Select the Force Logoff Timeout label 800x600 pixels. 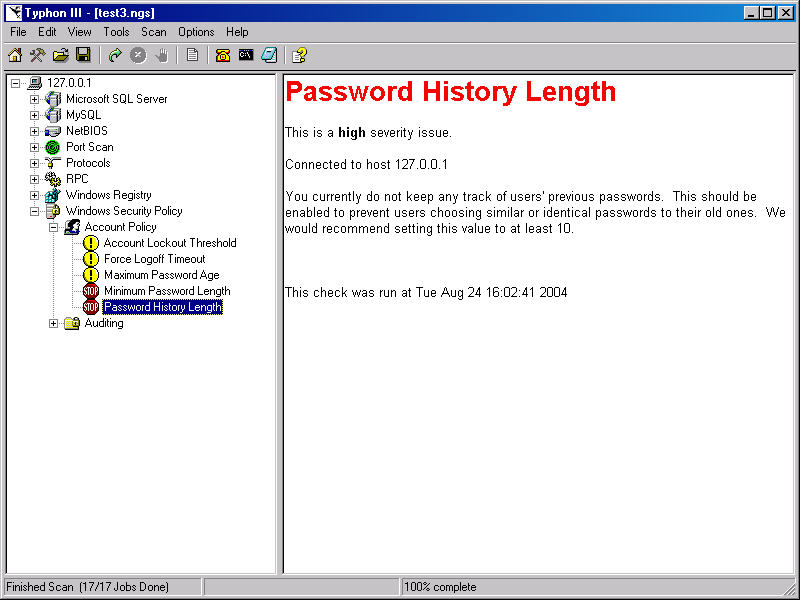[155, 259]
